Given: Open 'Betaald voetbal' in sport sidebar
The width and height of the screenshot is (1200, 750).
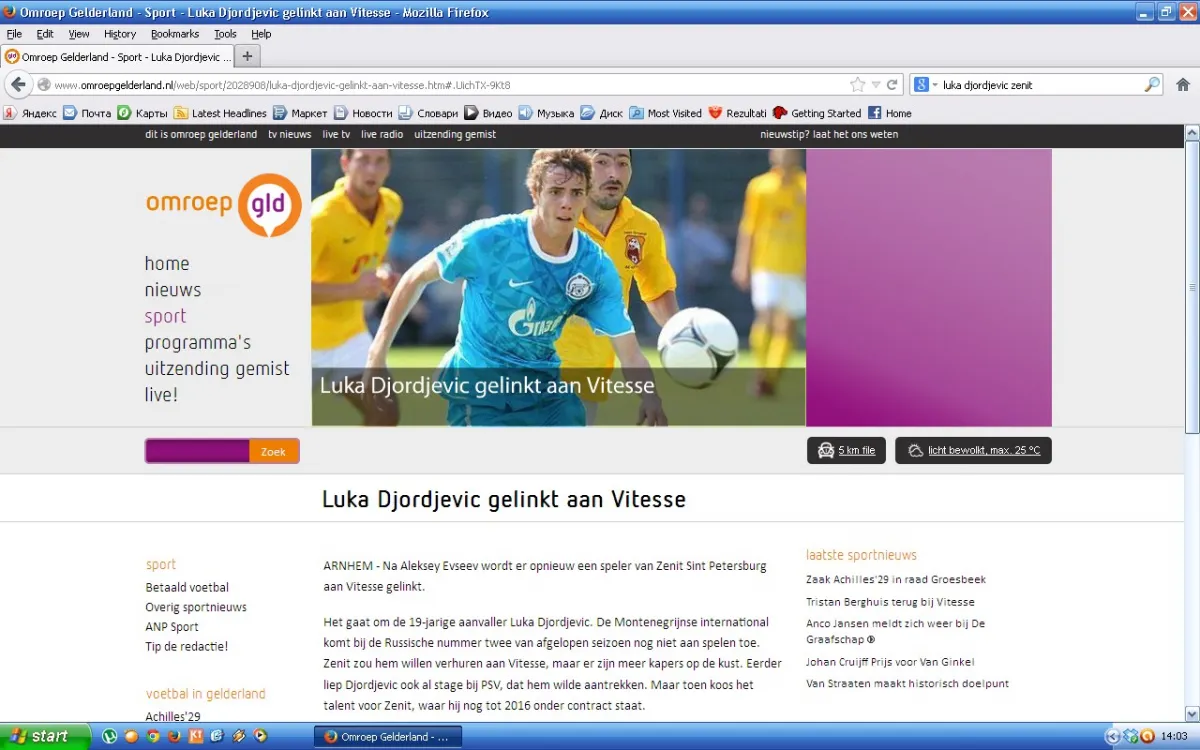Looking at the screenshot, I should pos(187,587).
